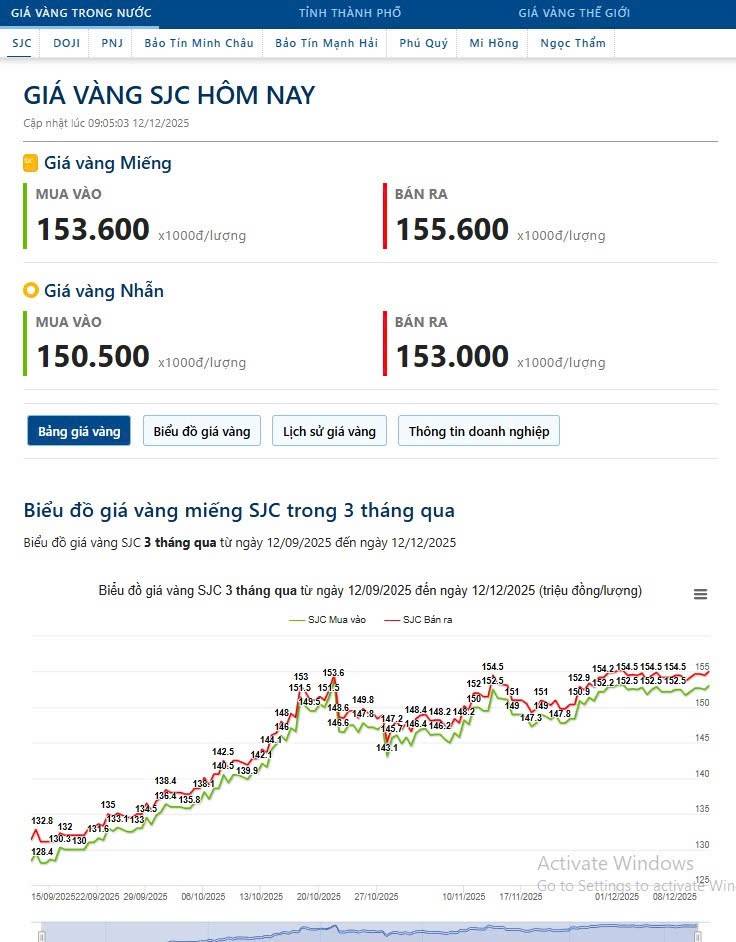This screenshot has width=736, height=942.
Task: Switch to the Ngọc Thẩm tab
Action: 571,43
